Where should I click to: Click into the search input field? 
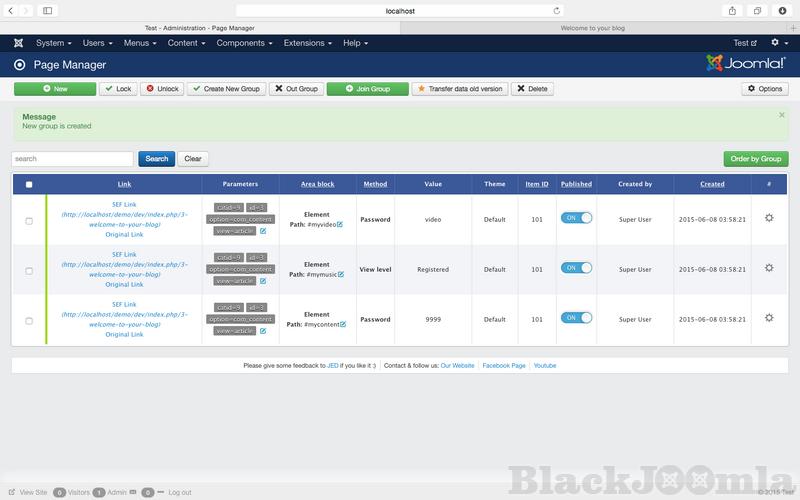coord(72,158)
